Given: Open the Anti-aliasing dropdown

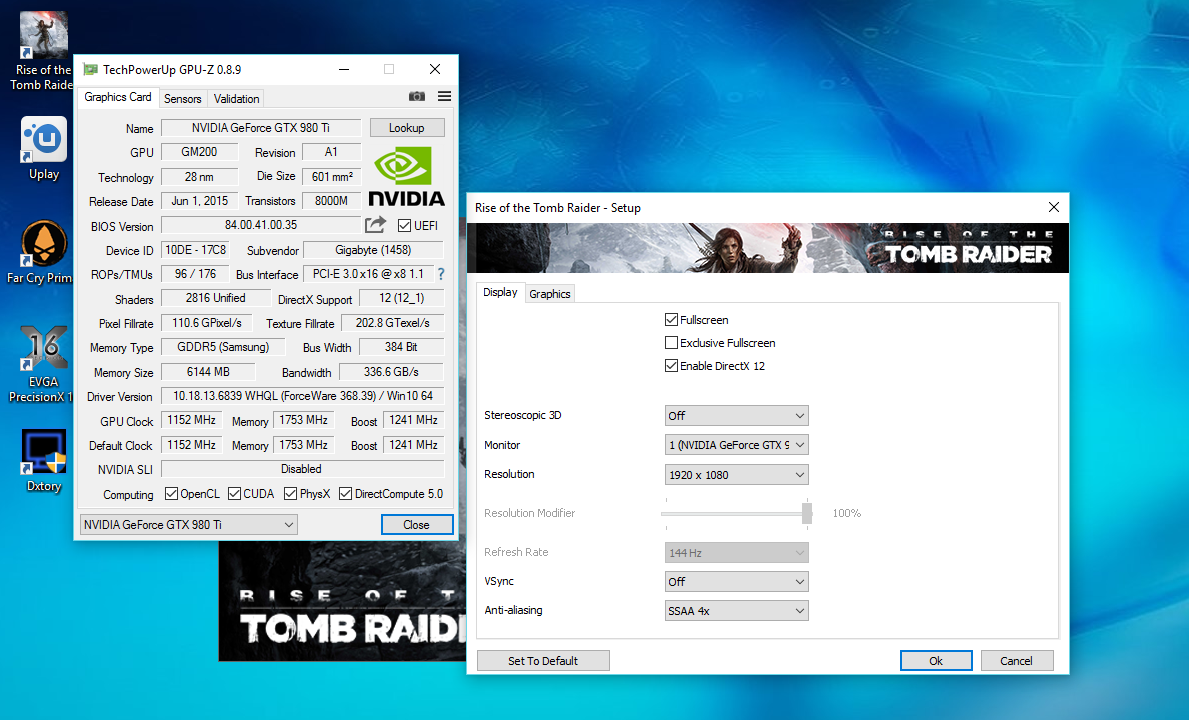Looking at the screenshot, I should (x=736, y=611).
